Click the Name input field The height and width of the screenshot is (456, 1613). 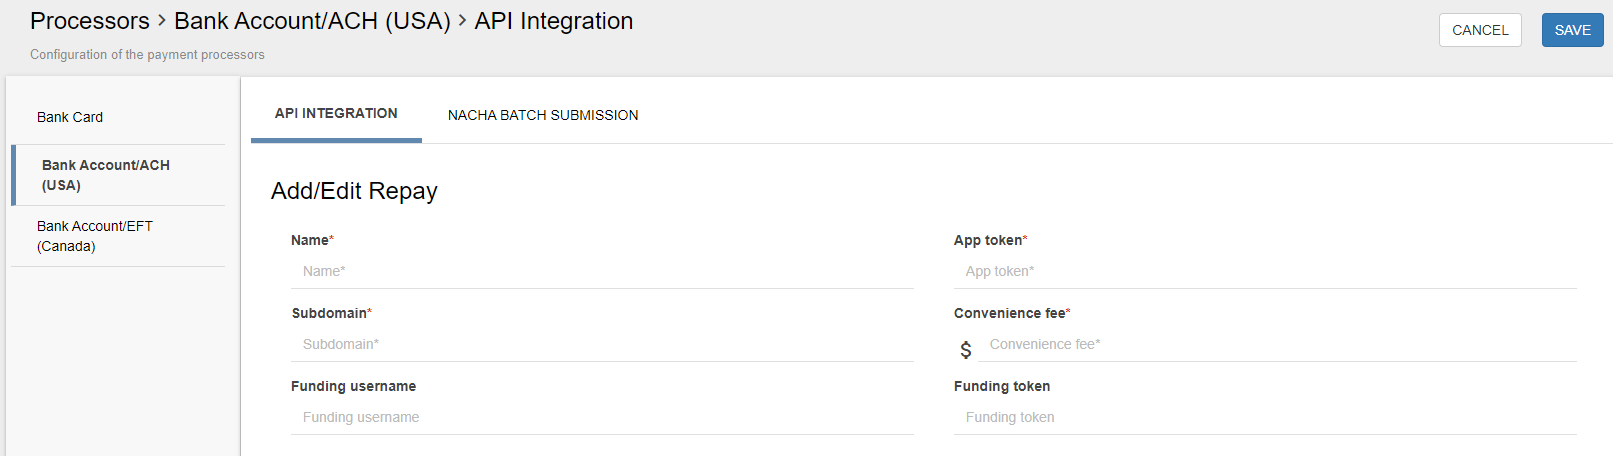coord(602,271)
